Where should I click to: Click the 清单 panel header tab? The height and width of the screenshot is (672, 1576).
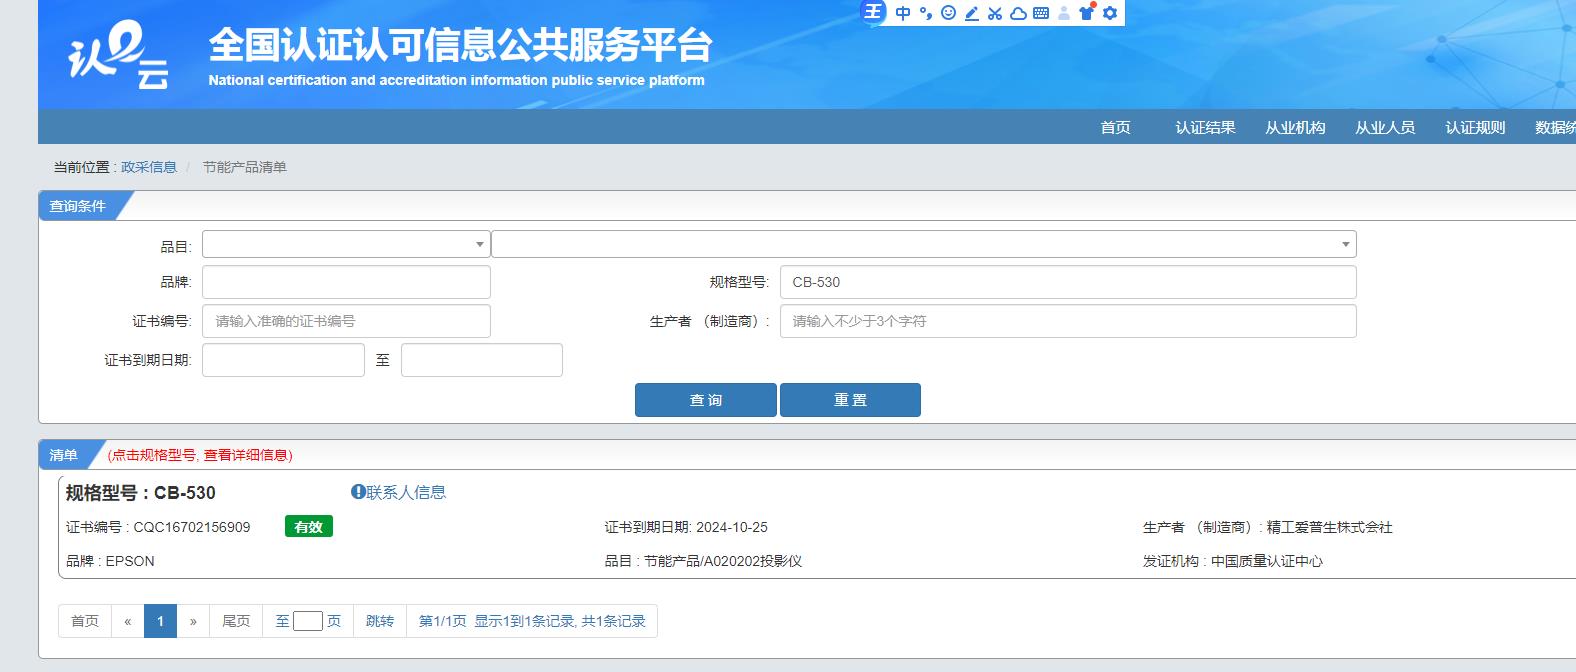[63, 455]
